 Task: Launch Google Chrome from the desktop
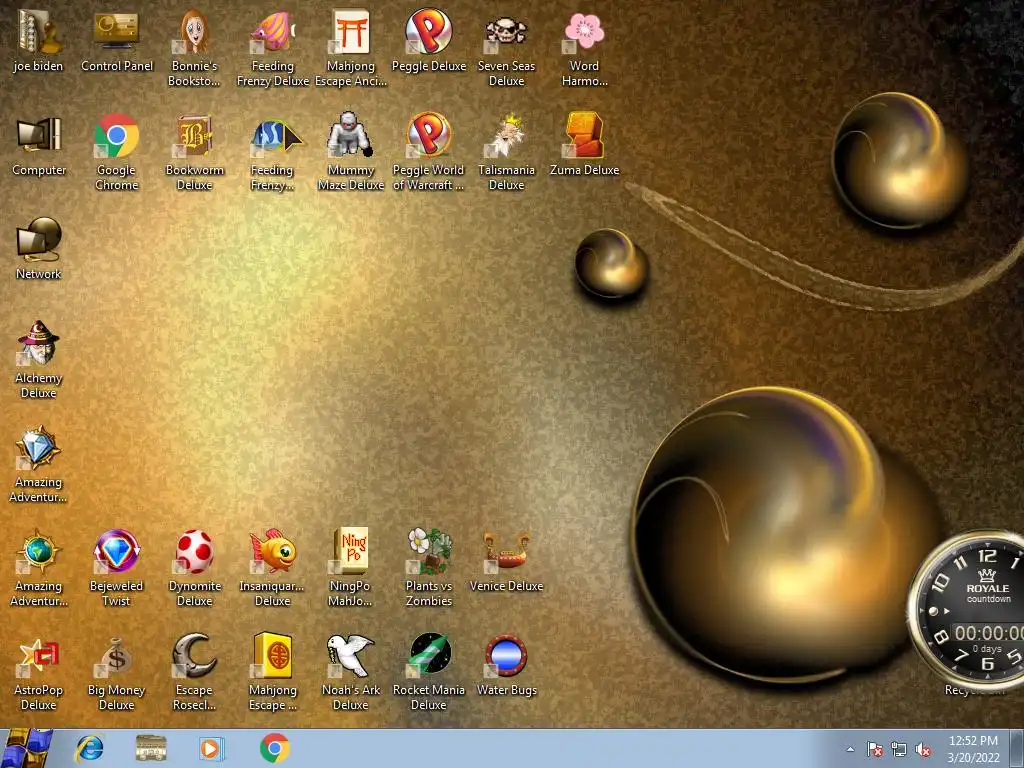click(x=116, y=153)
